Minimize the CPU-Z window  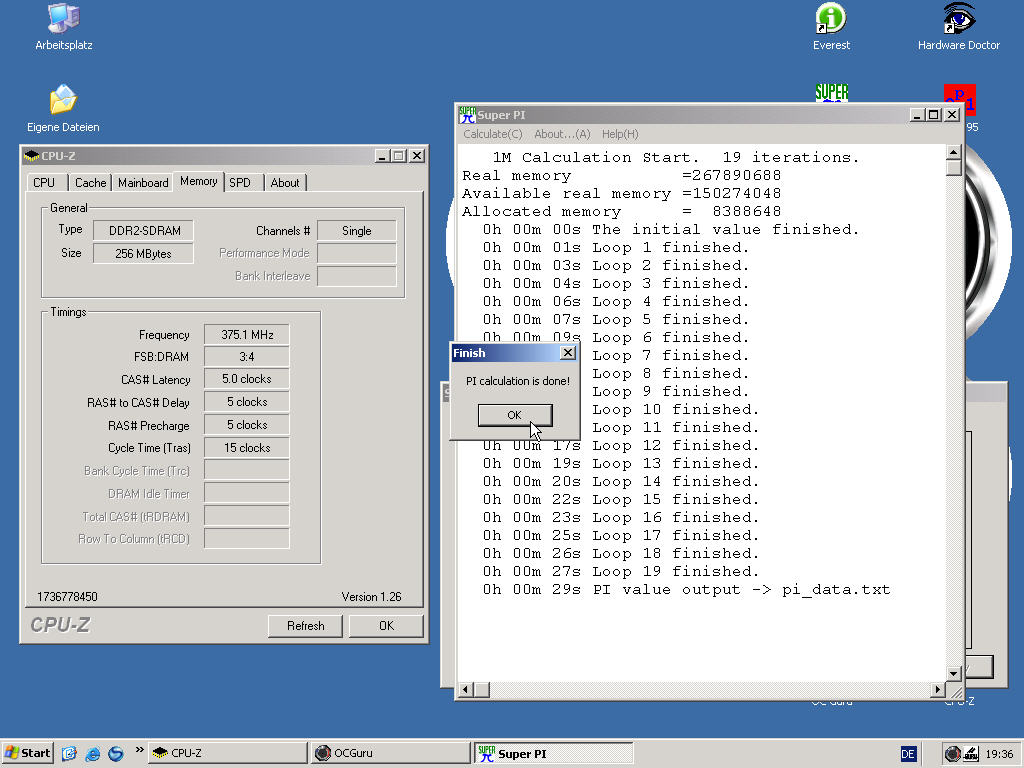click(383, 156)
